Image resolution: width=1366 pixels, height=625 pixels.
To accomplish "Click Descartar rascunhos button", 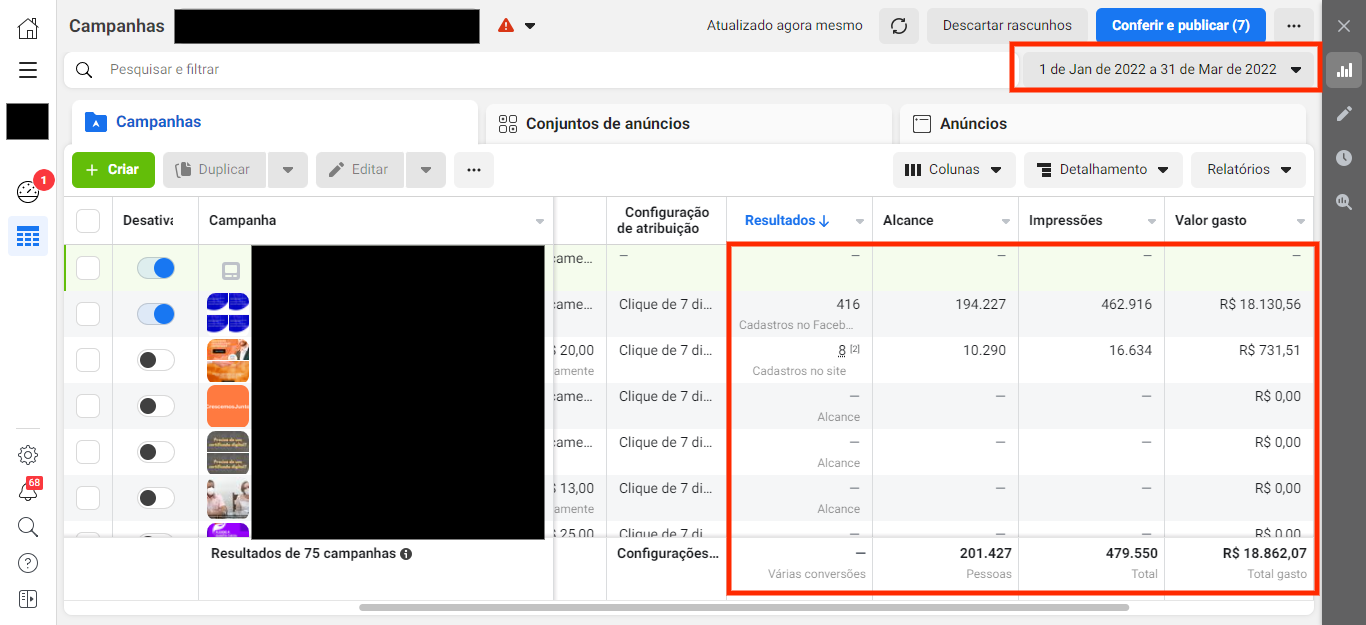I will tap(1007, 26).
